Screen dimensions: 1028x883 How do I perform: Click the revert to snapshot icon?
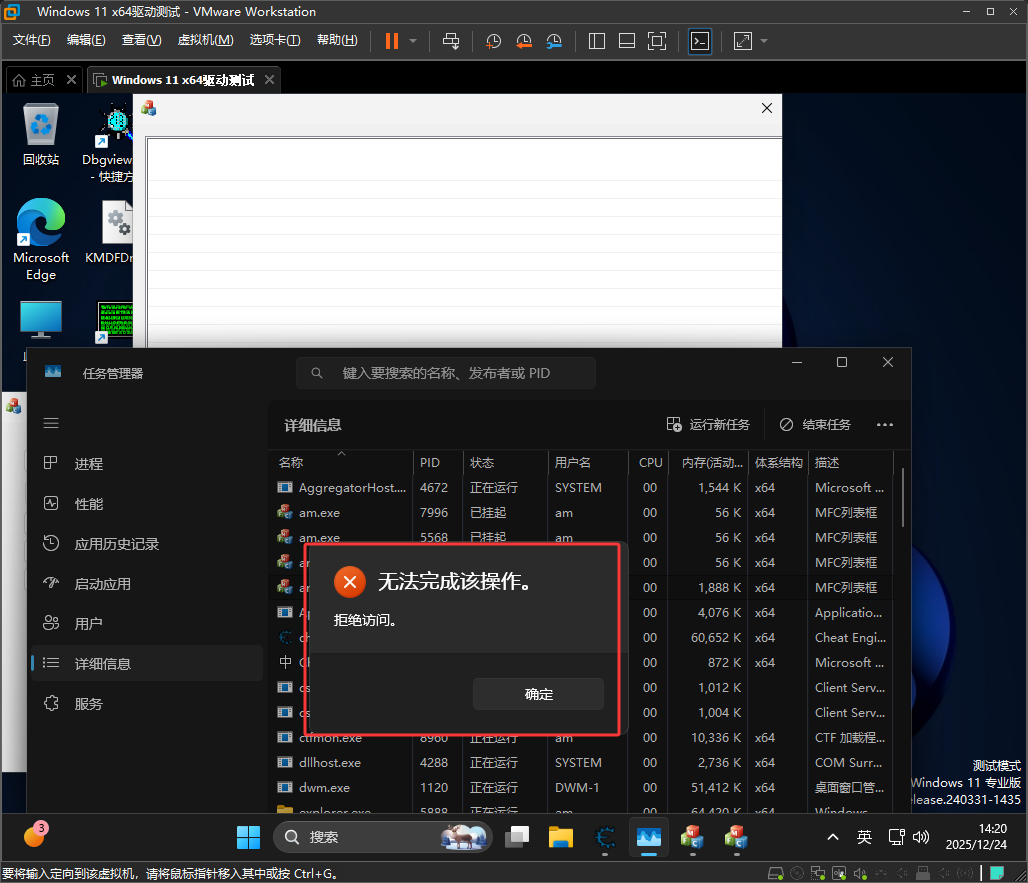524,41
